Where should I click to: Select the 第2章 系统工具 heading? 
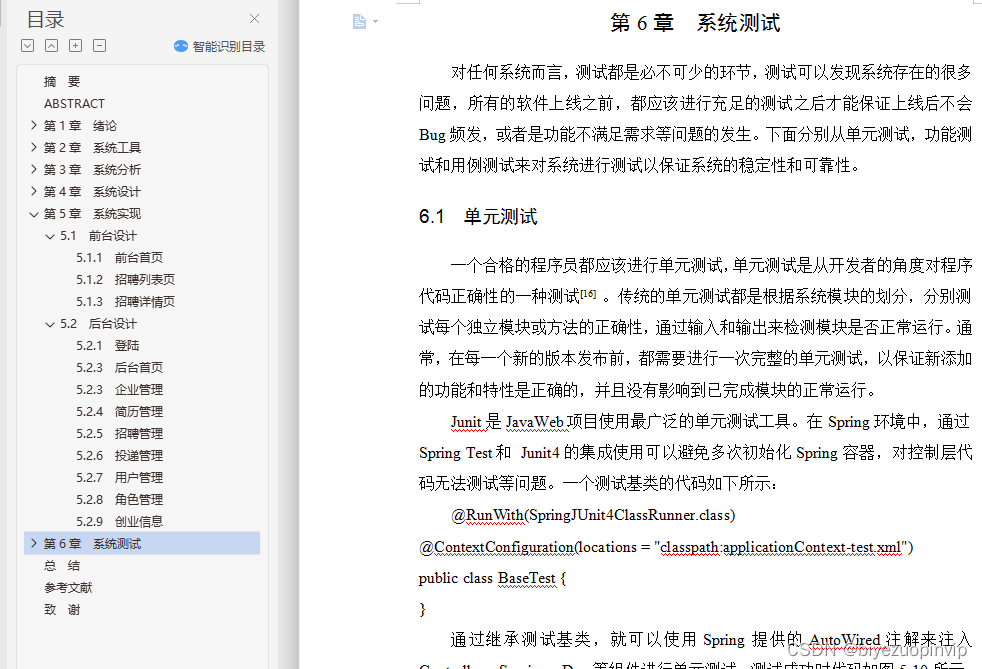point(92,147)
